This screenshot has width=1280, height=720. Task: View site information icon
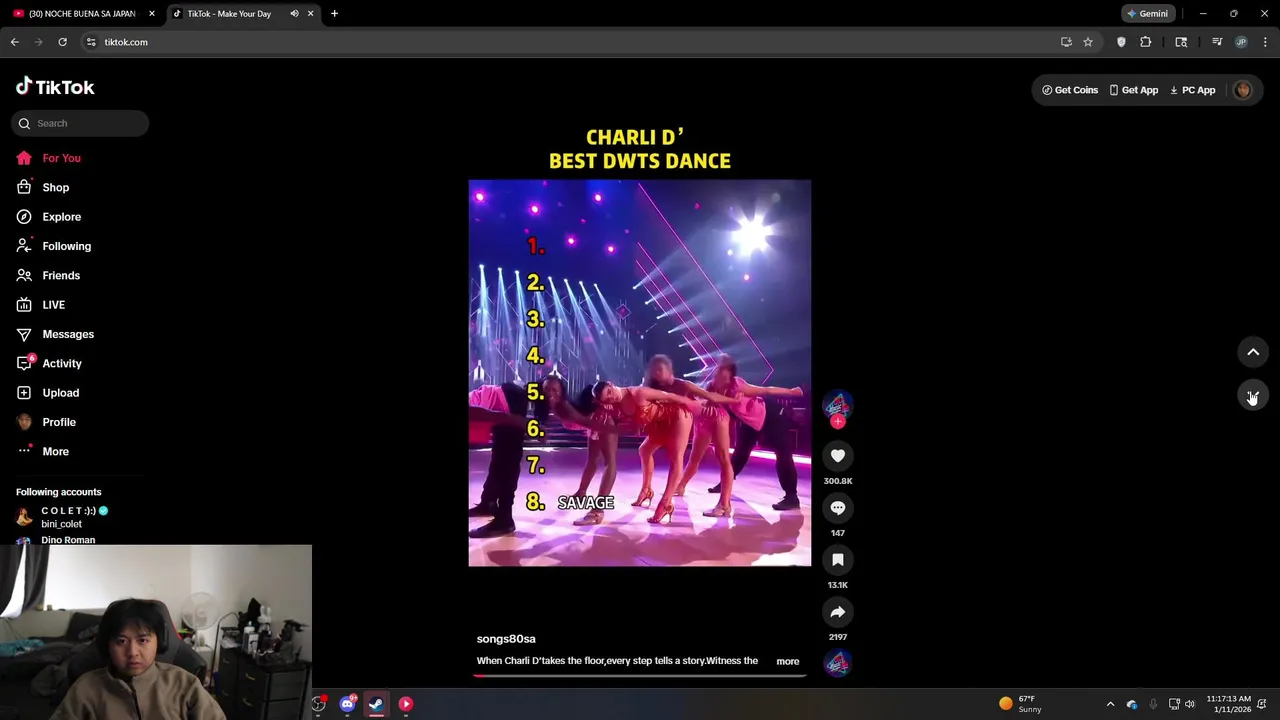[91, 42]
